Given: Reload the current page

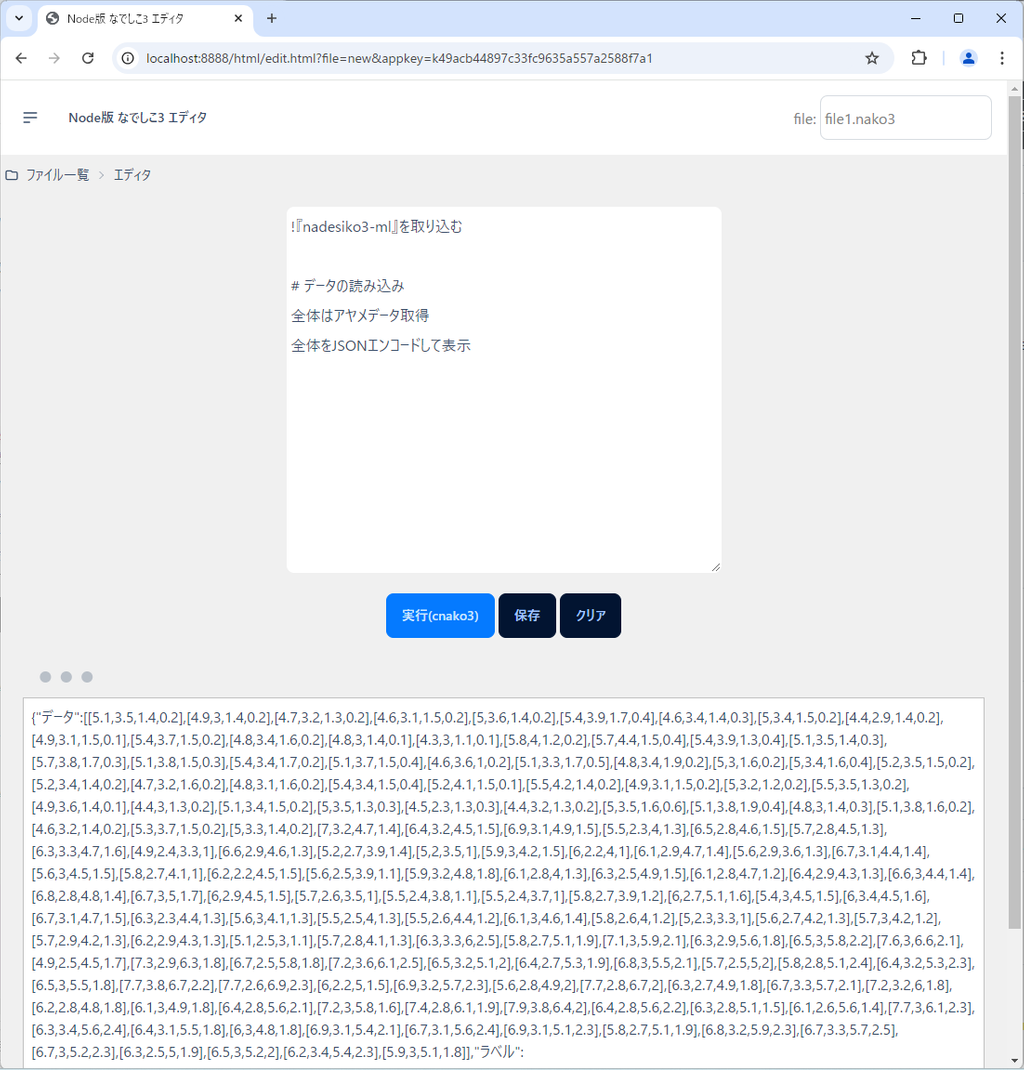Looking at the screenshot, I should coord(88,58).
